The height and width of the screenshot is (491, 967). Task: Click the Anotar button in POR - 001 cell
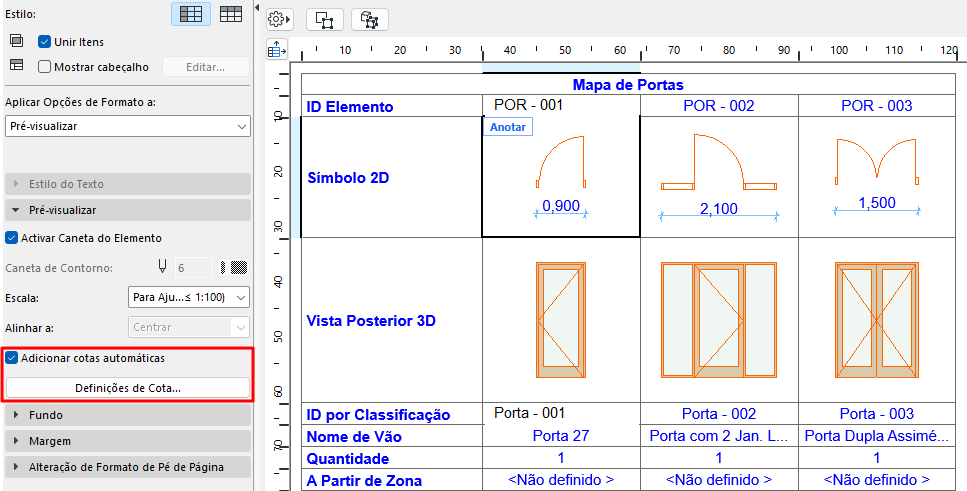point(508,127)
